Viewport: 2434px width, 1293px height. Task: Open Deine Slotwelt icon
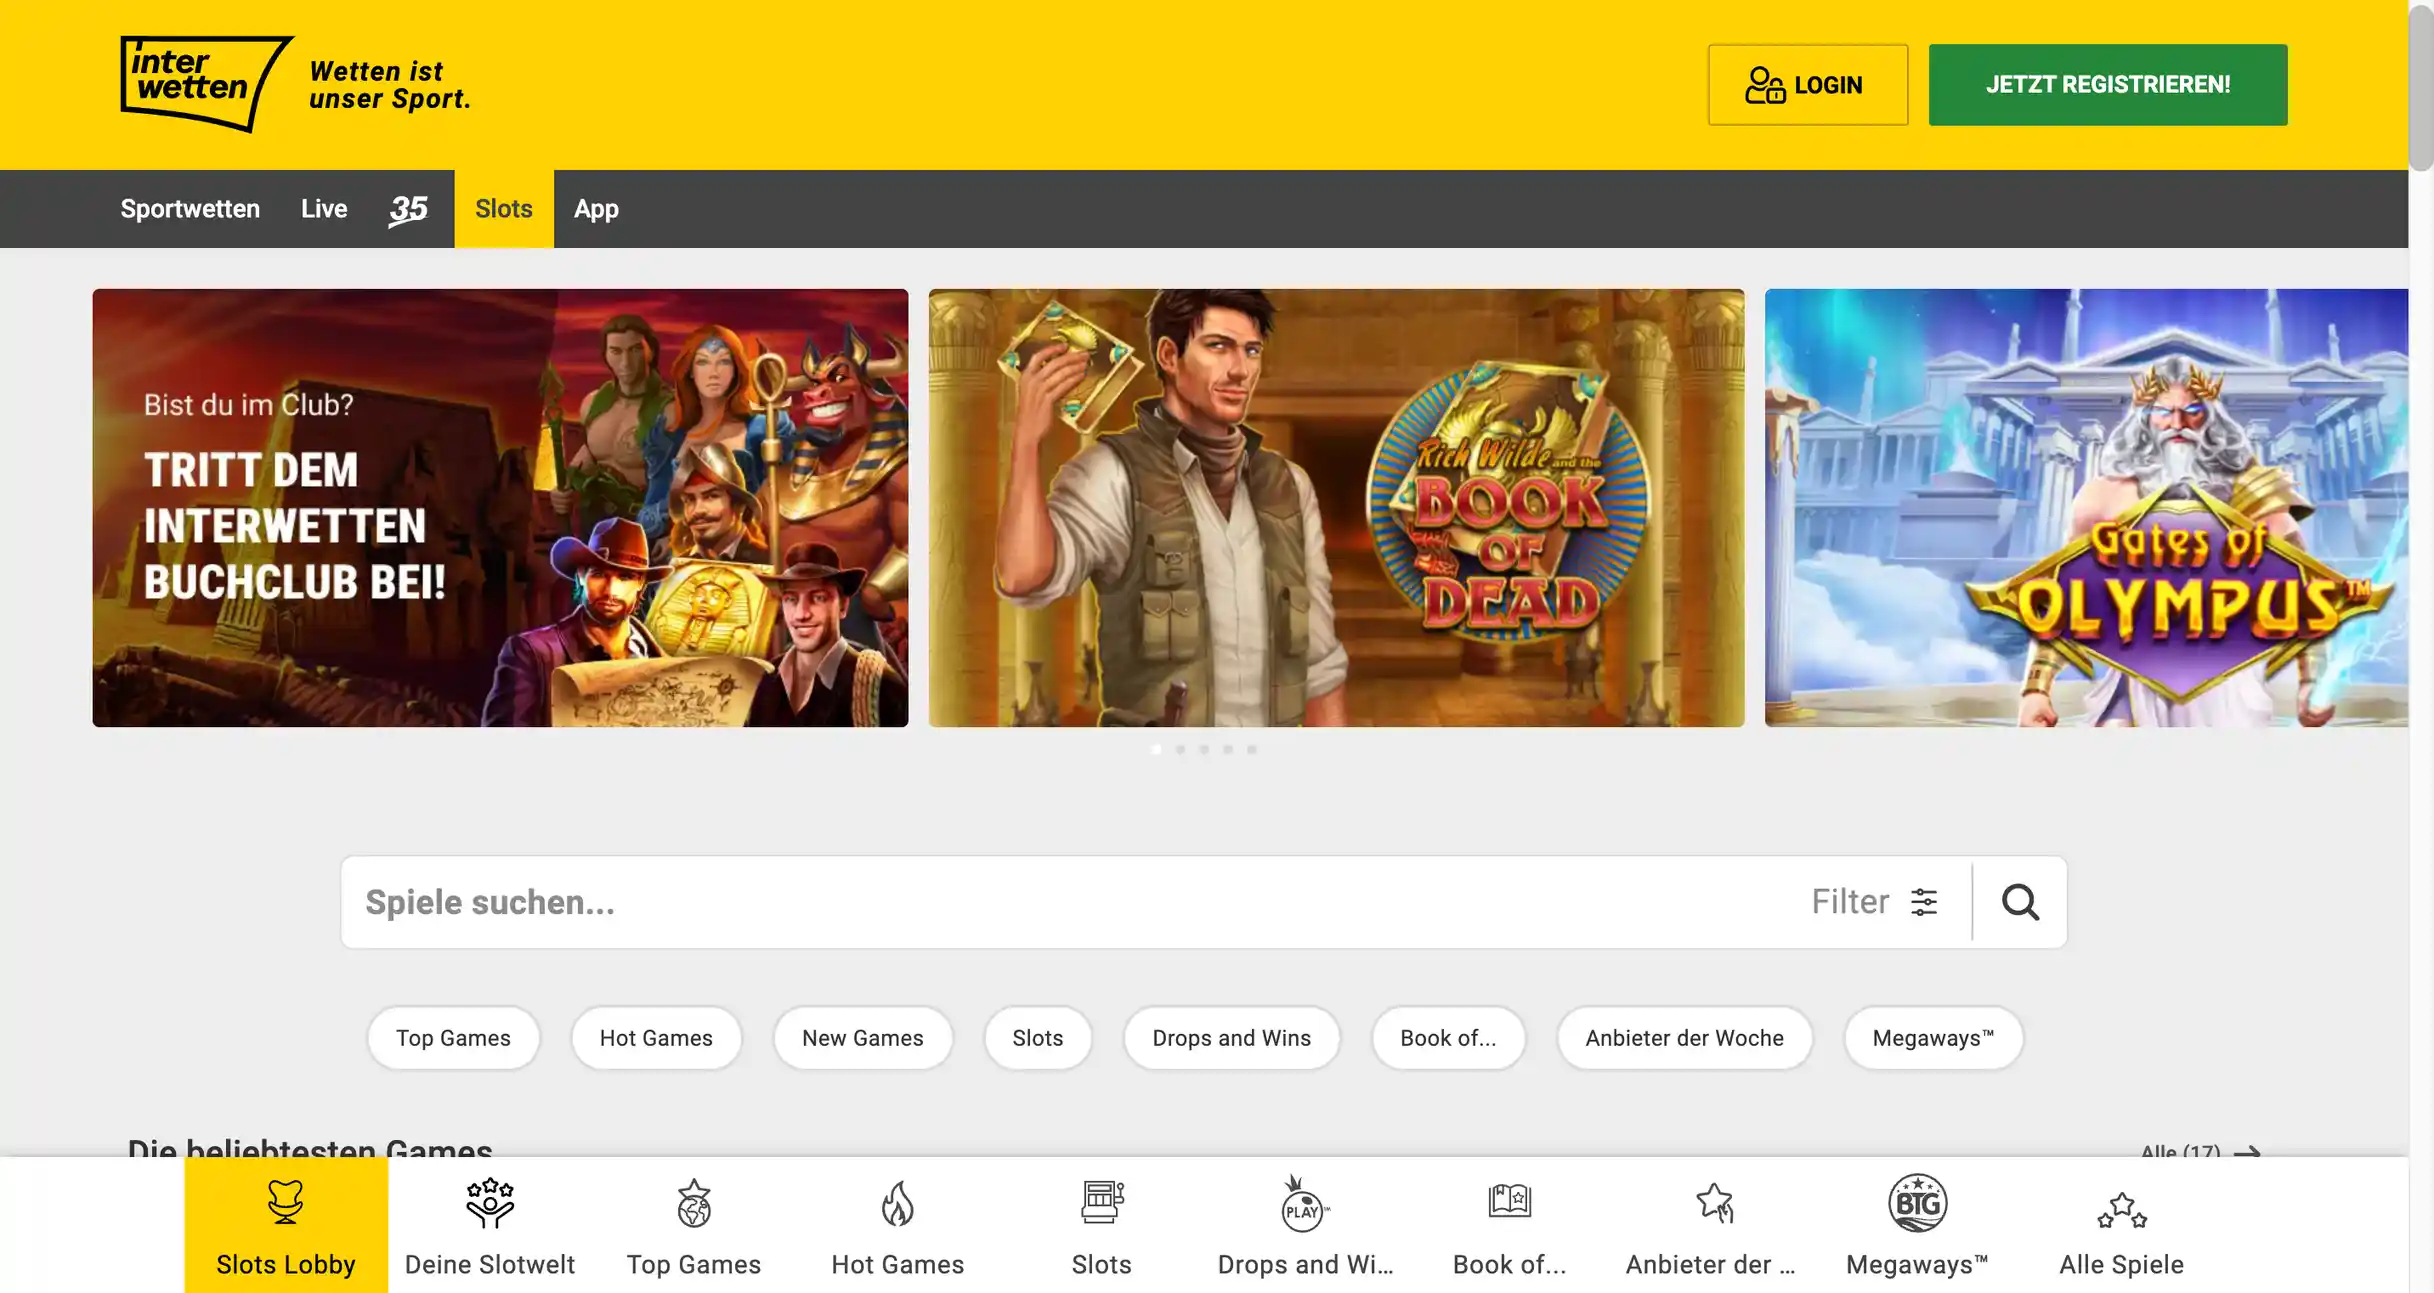(490, 1202)
